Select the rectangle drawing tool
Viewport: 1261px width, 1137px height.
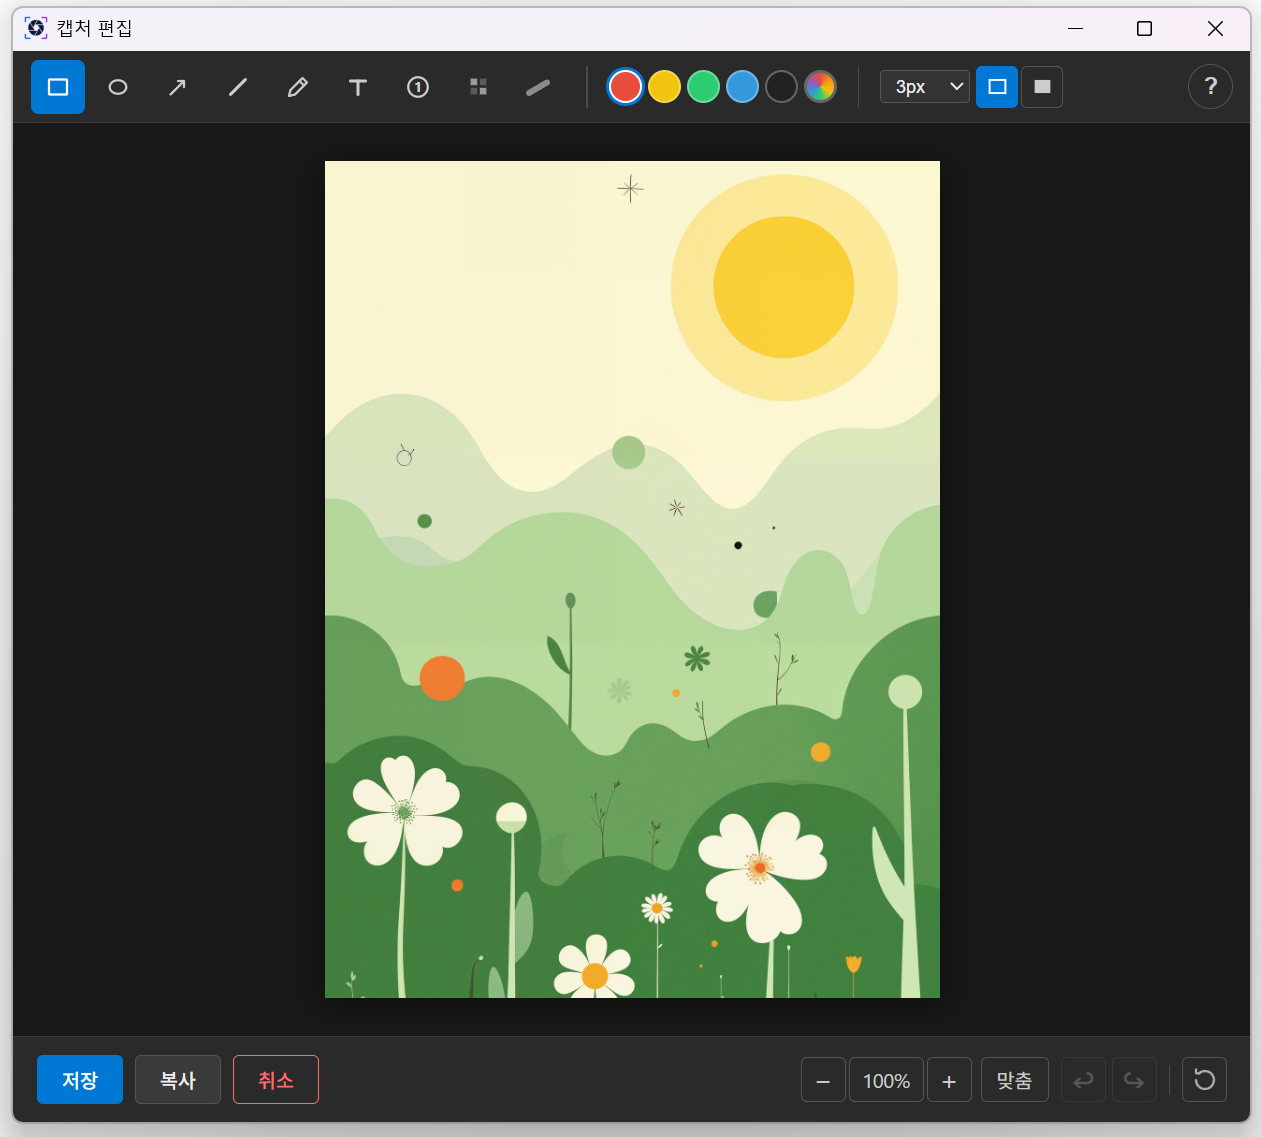click(58, 87)
